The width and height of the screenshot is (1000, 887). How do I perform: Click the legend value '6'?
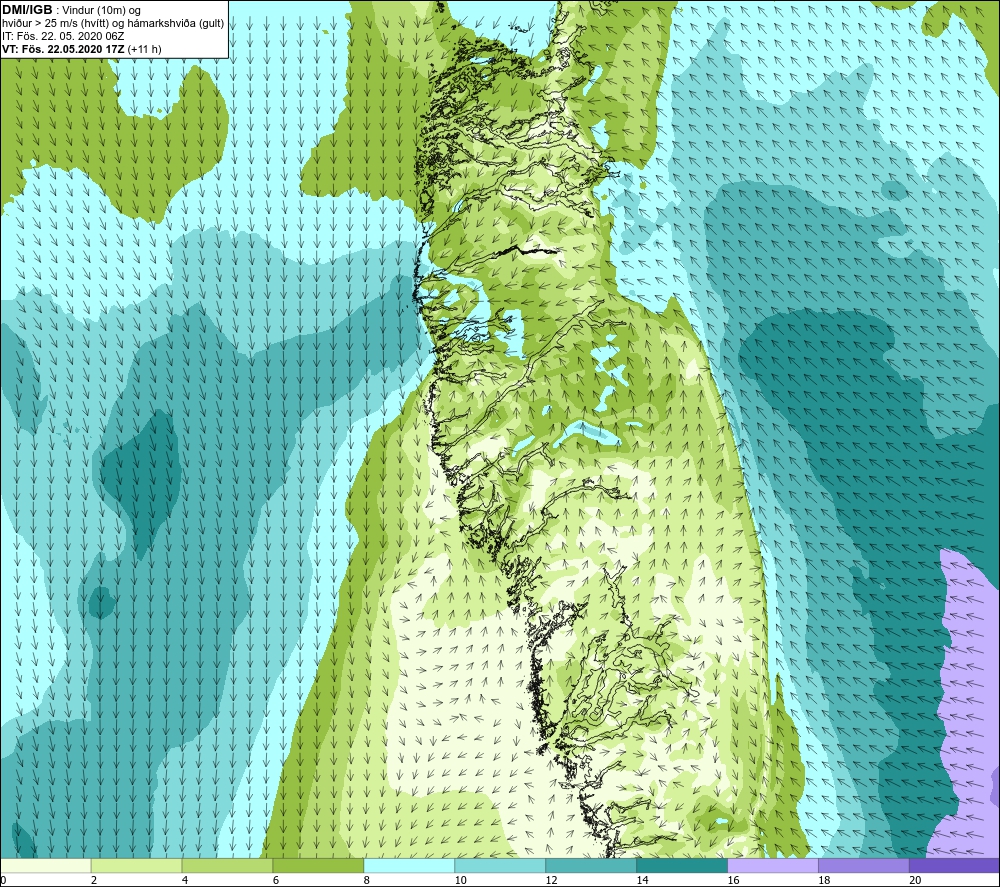click(276, 880)
